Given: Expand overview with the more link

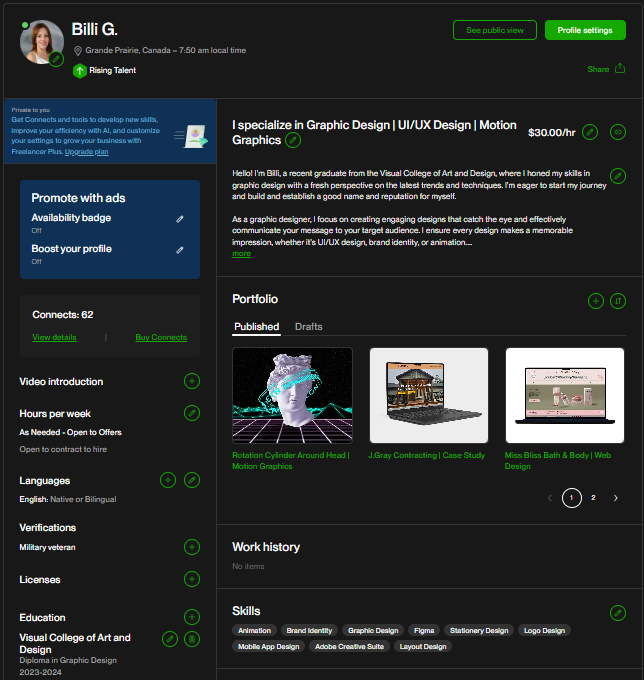Looking at the screenshot, I should [242, 254].
